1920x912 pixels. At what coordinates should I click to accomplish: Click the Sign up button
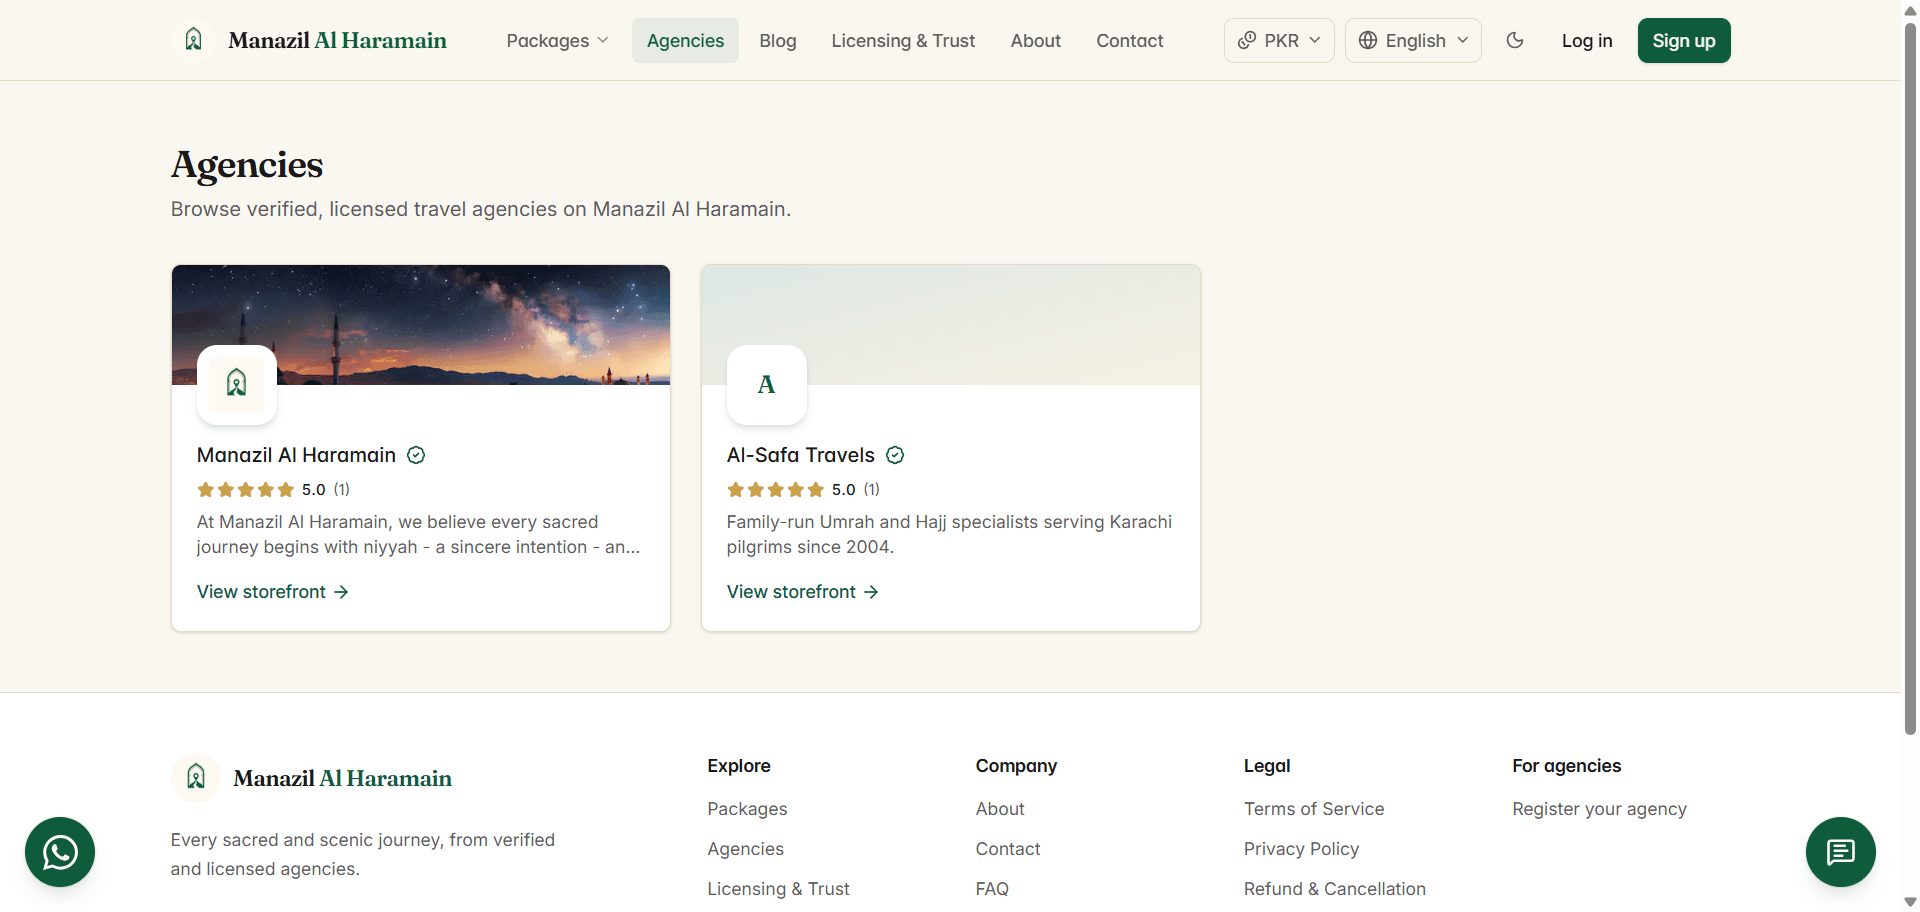[1684, 40]
